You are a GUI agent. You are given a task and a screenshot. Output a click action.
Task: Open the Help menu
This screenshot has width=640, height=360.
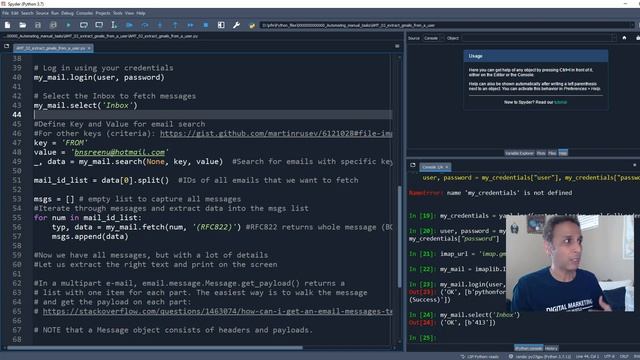[141, 13]
